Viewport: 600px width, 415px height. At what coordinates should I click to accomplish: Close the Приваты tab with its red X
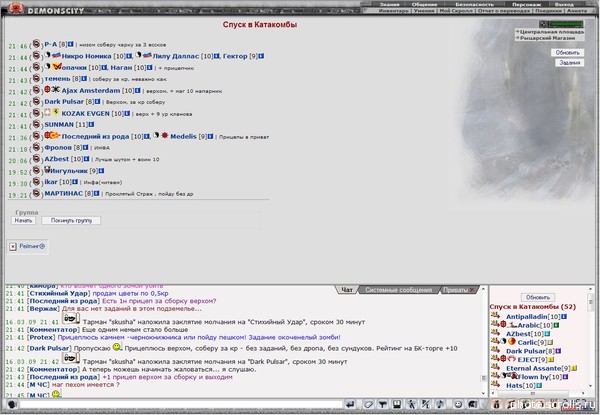click(x=472, y=290)
